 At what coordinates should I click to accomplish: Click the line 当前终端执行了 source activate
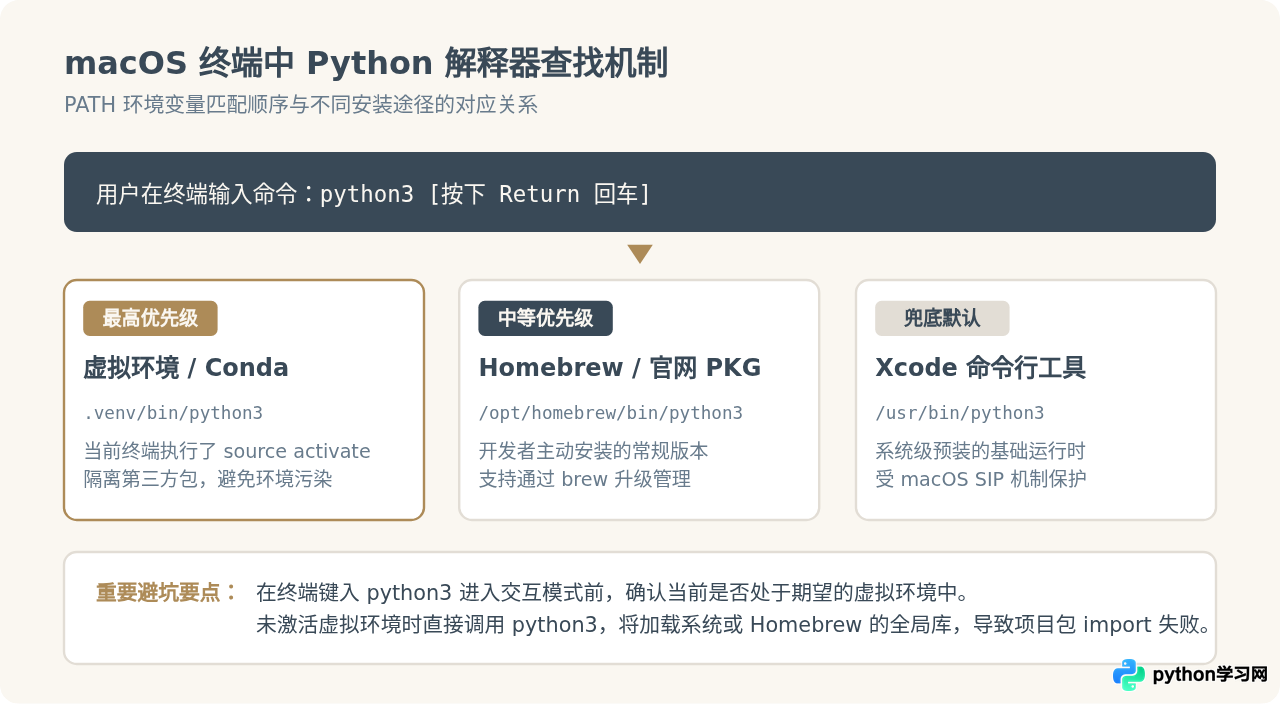click(x=227, y=451)
